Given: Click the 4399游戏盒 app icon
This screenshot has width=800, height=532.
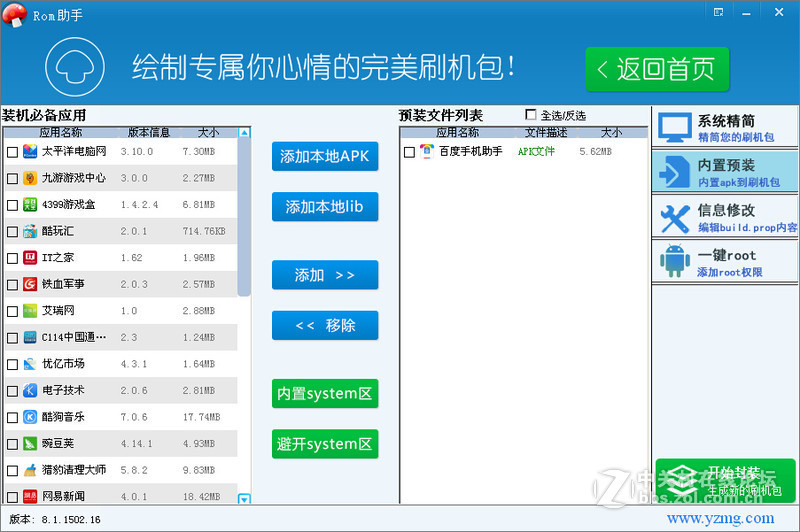Looking at the screenshot, I should tap(30, 205).
